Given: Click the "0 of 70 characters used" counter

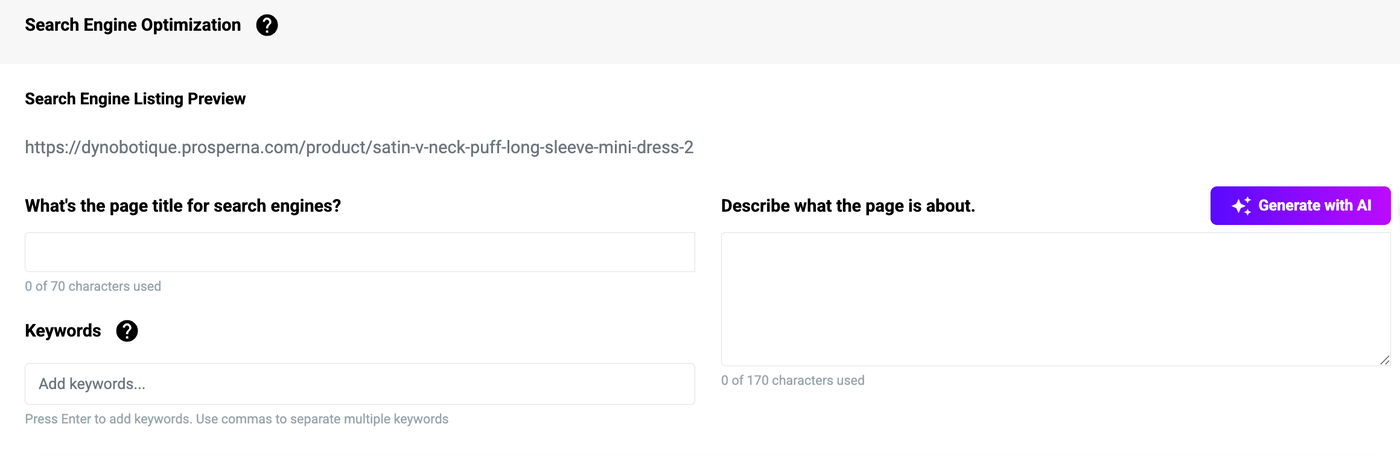Looking at the screenshot, I should [93, 287].
